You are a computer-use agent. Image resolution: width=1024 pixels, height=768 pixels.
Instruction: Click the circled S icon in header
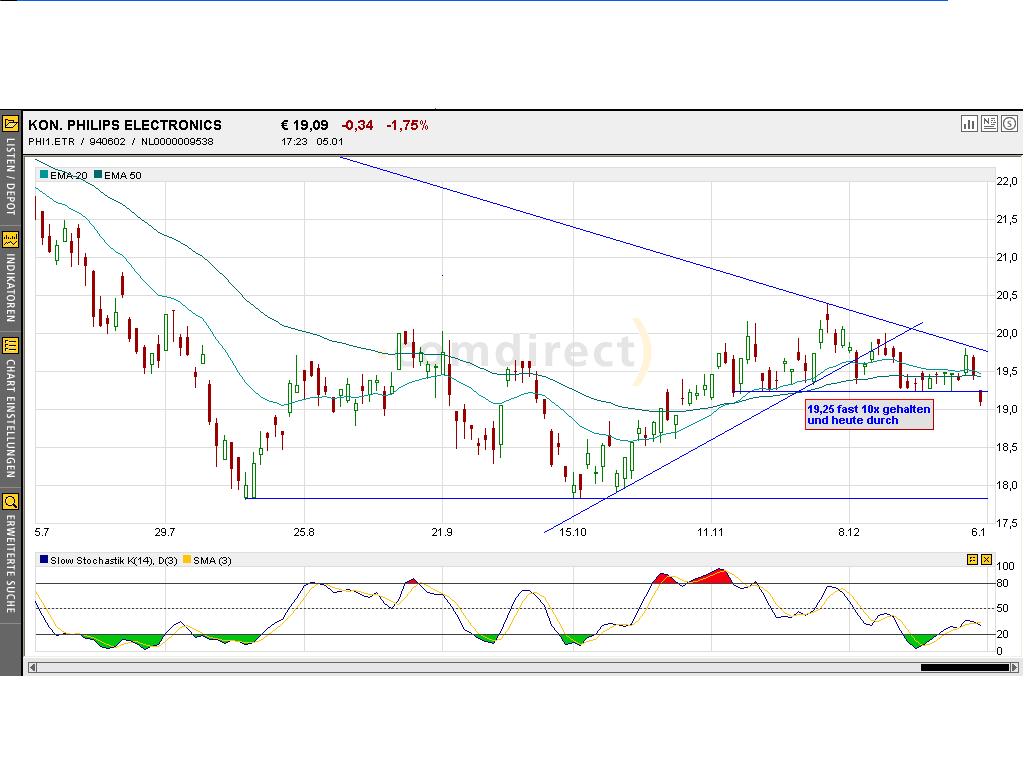(1008, 124)
